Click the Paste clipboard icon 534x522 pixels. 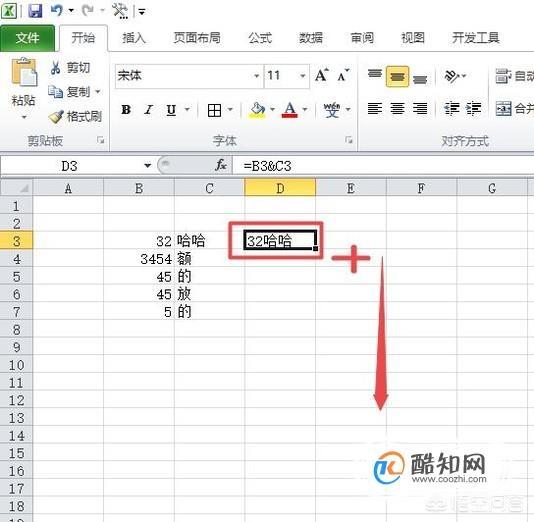[24, 72]
